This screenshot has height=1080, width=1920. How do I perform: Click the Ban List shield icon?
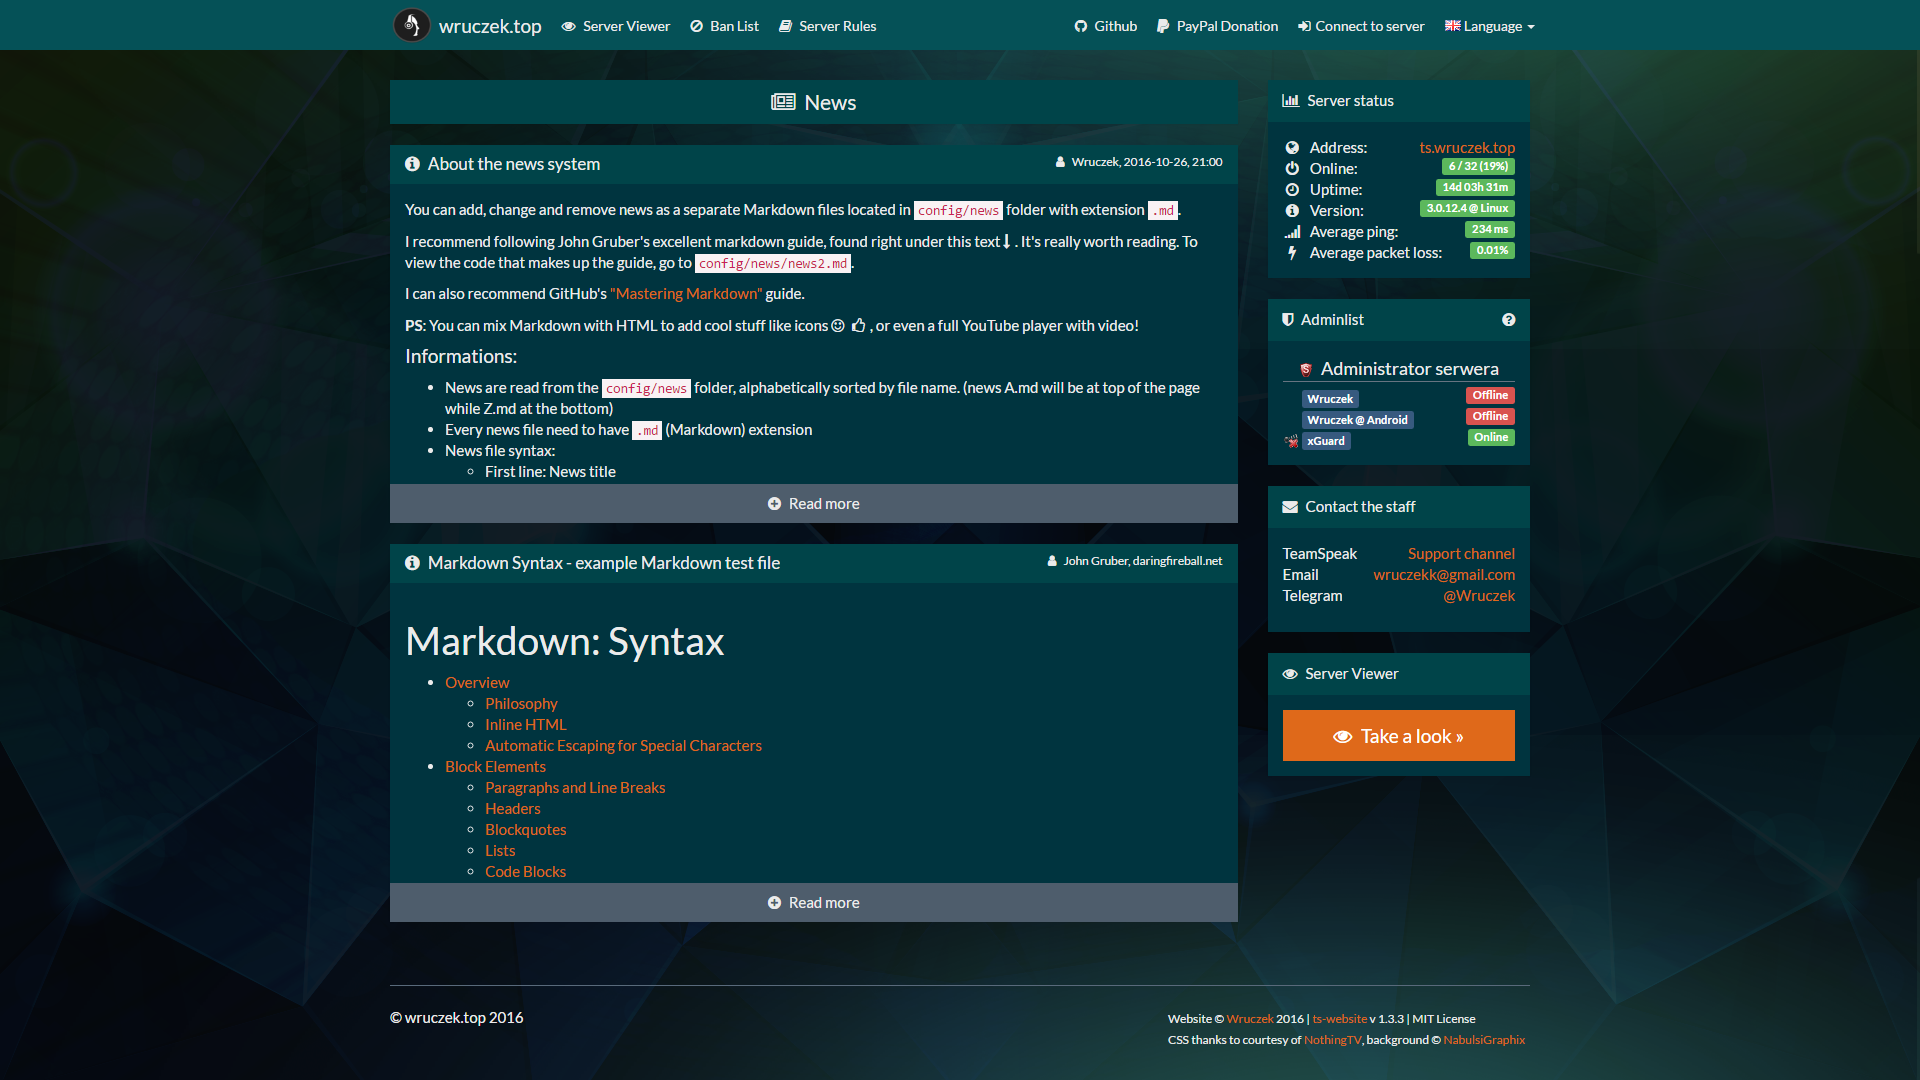tap(696, 25)
